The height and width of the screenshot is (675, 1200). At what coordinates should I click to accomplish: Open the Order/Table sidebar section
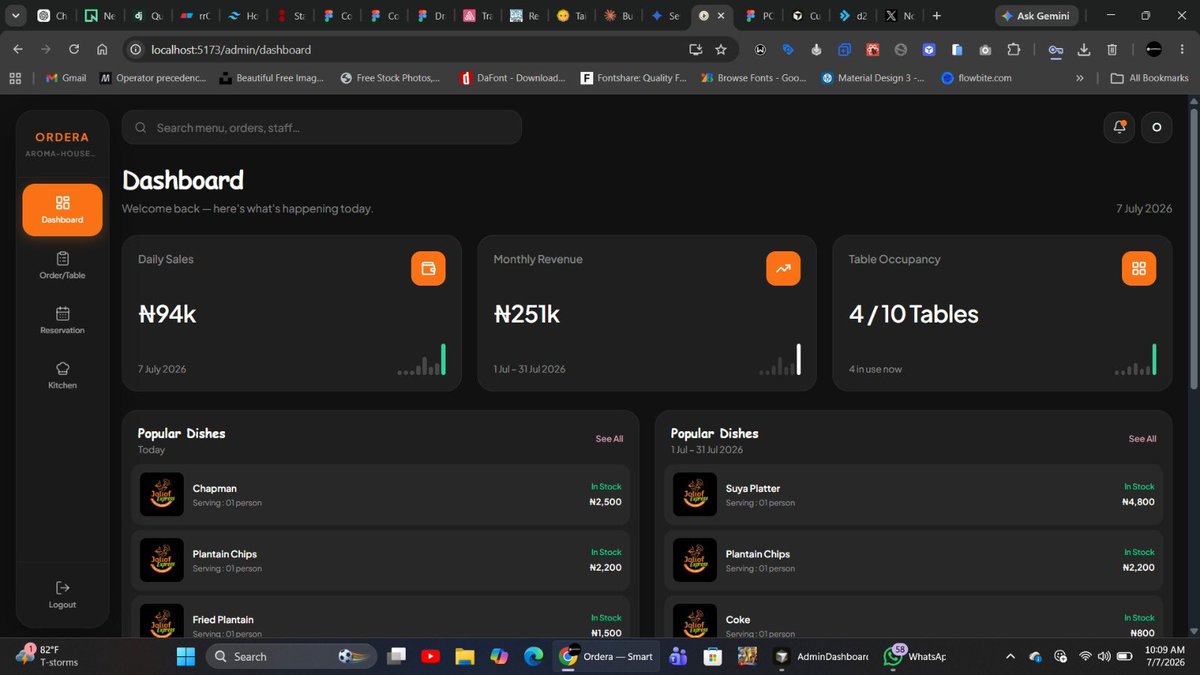[62, 265]
